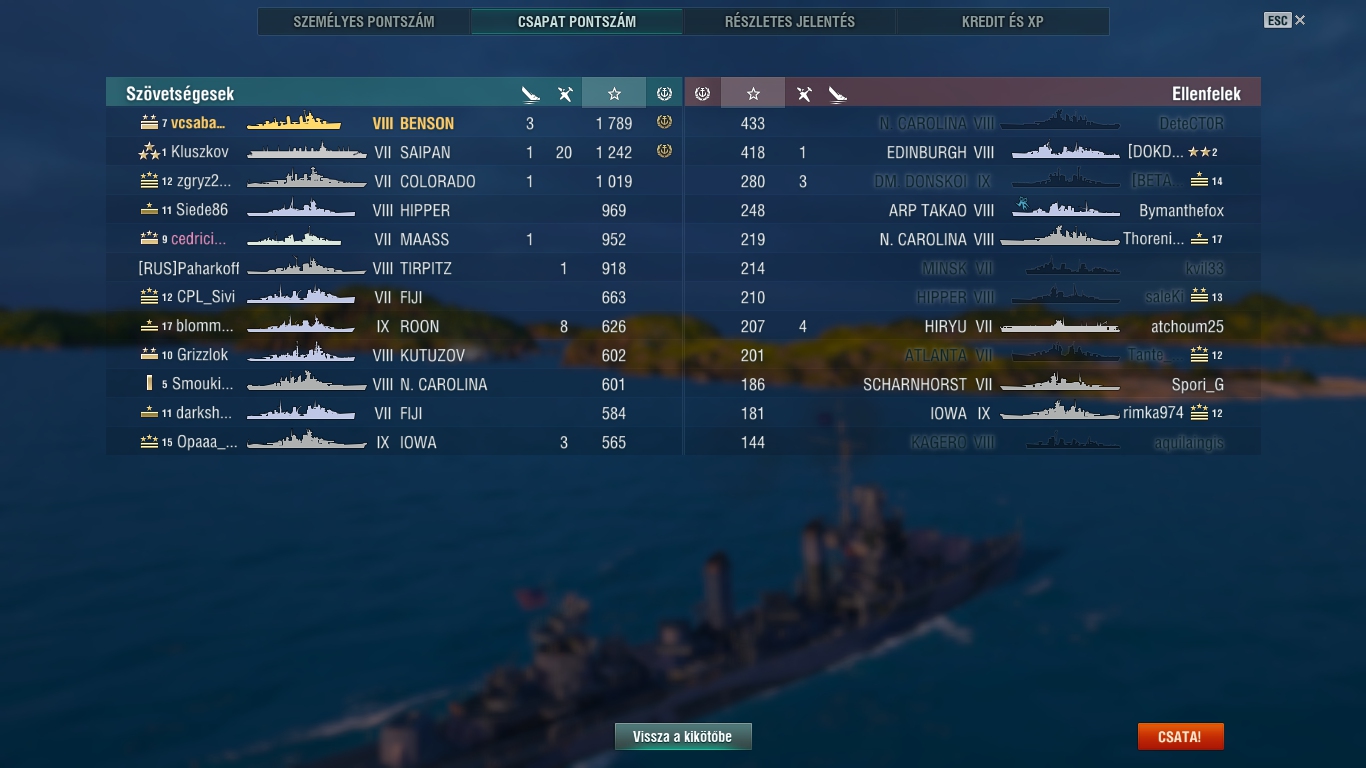The width and height of the screenshot is (1366, 768).
Task: Click allies achievements wreath column icon
Action: pyautogui.click(x=664, y=93)
